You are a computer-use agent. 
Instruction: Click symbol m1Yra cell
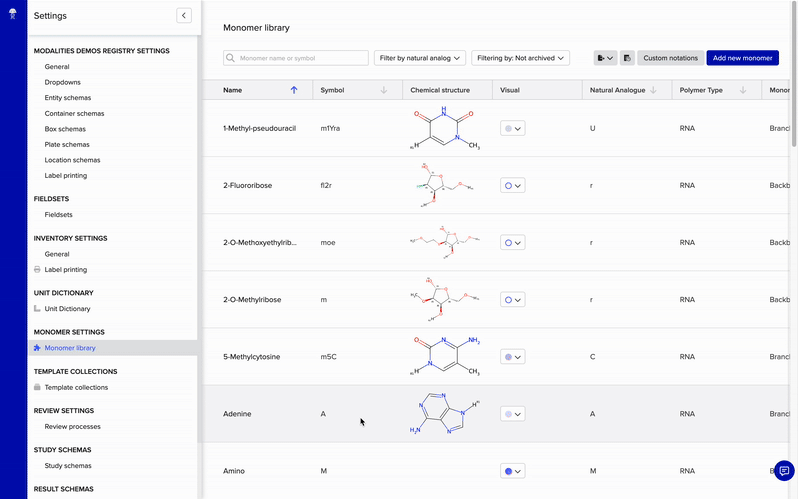pos(330,128)
